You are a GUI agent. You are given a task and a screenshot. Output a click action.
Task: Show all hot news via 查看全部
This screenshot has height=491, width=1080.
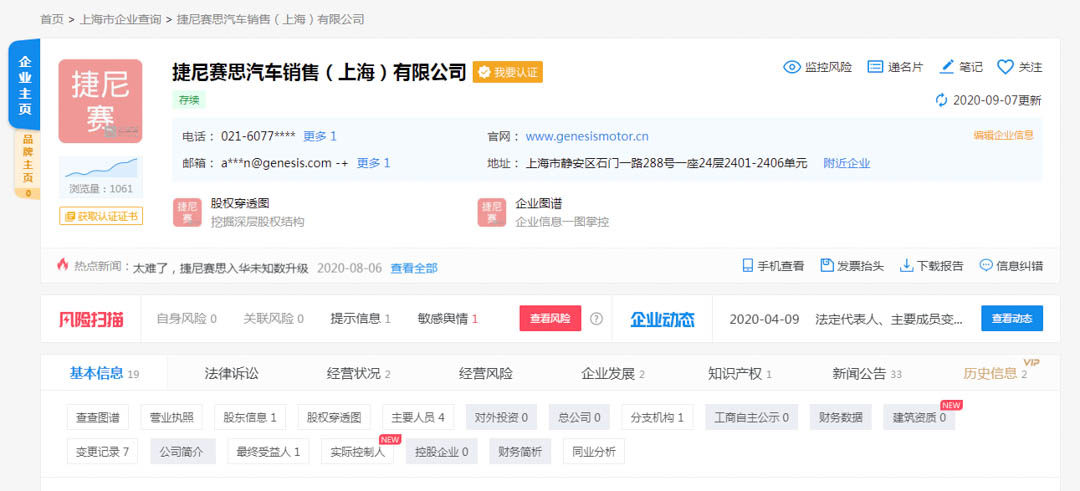(413, 268)
